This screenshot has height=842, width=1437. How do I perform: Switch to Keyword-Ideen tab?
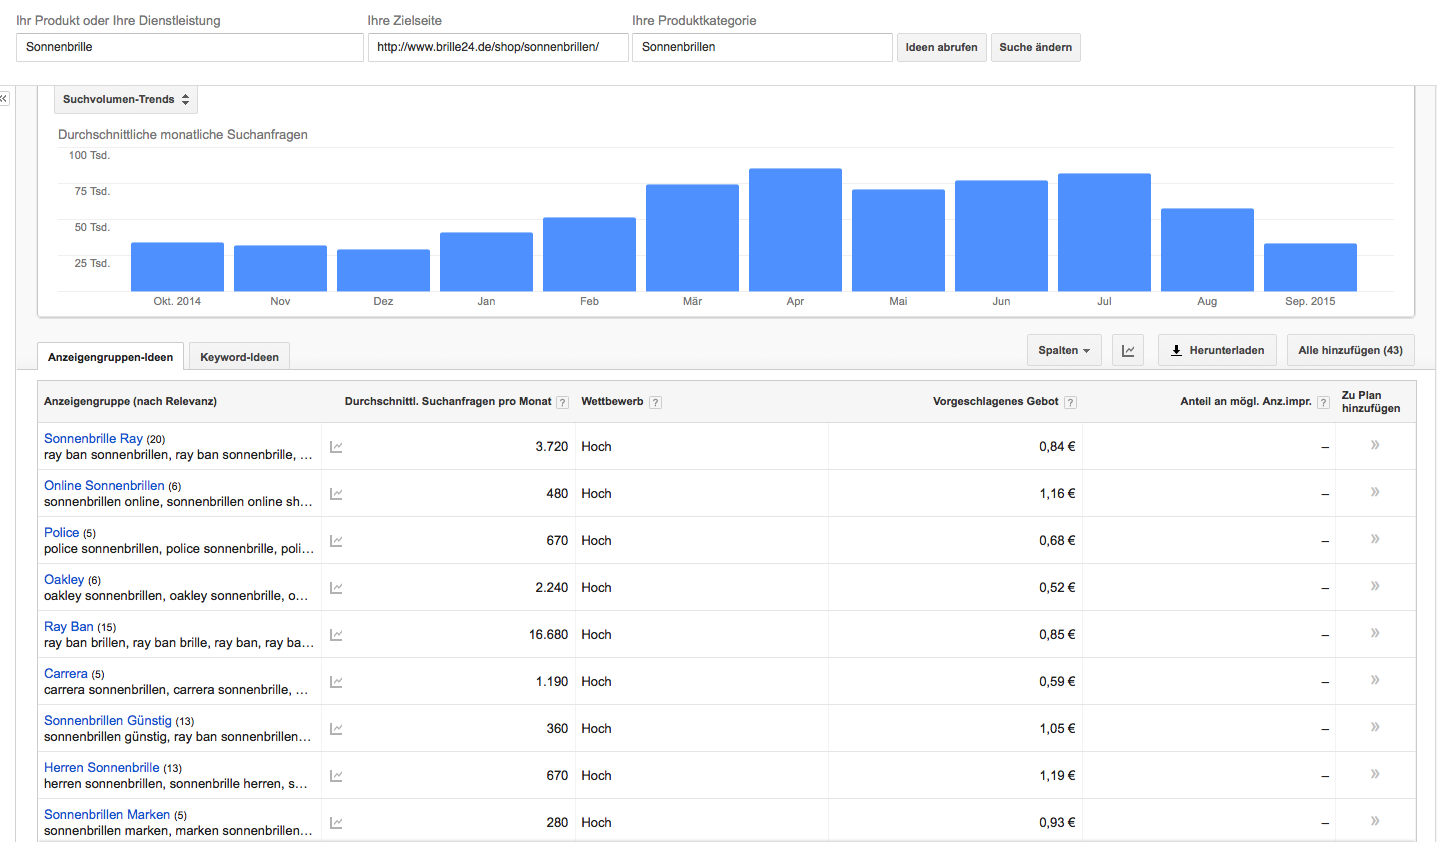pyautogui.click(x=240, y=357)
